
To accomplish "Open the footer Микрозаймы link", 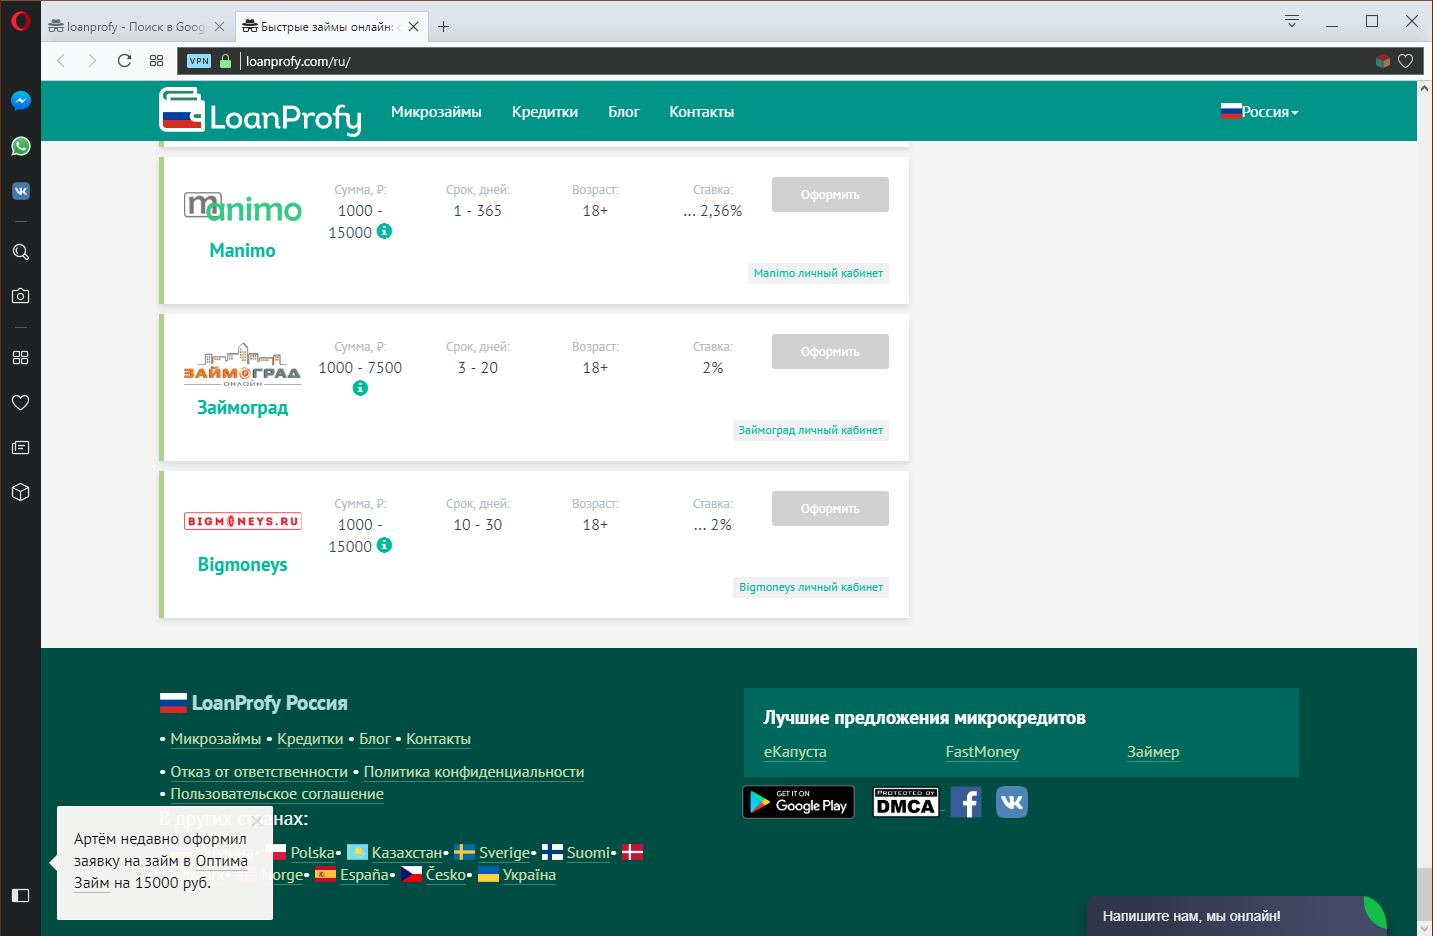I will point(216,739).
